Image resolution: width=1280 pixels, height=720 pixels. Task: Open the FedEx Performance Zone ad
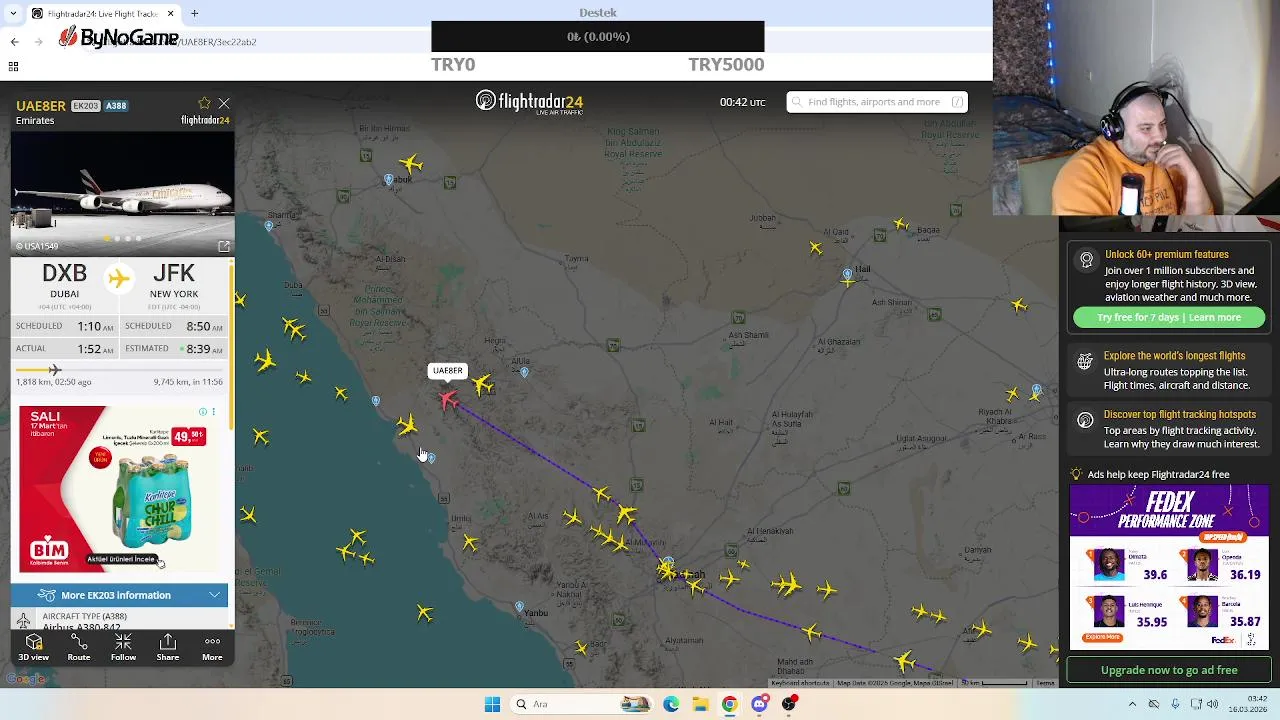(x=1169, y=567)
